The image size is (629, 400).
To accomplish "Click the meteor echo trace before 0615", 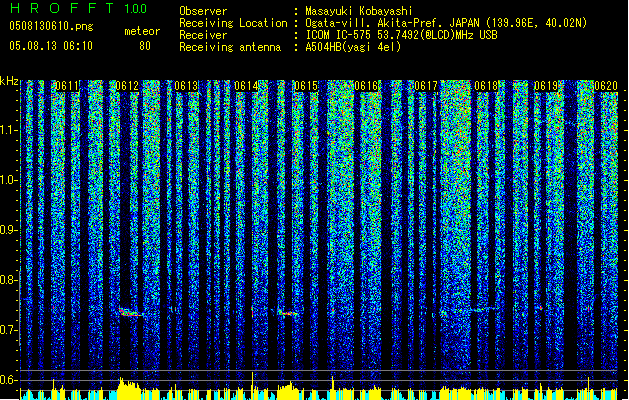I will pos(288,313).
